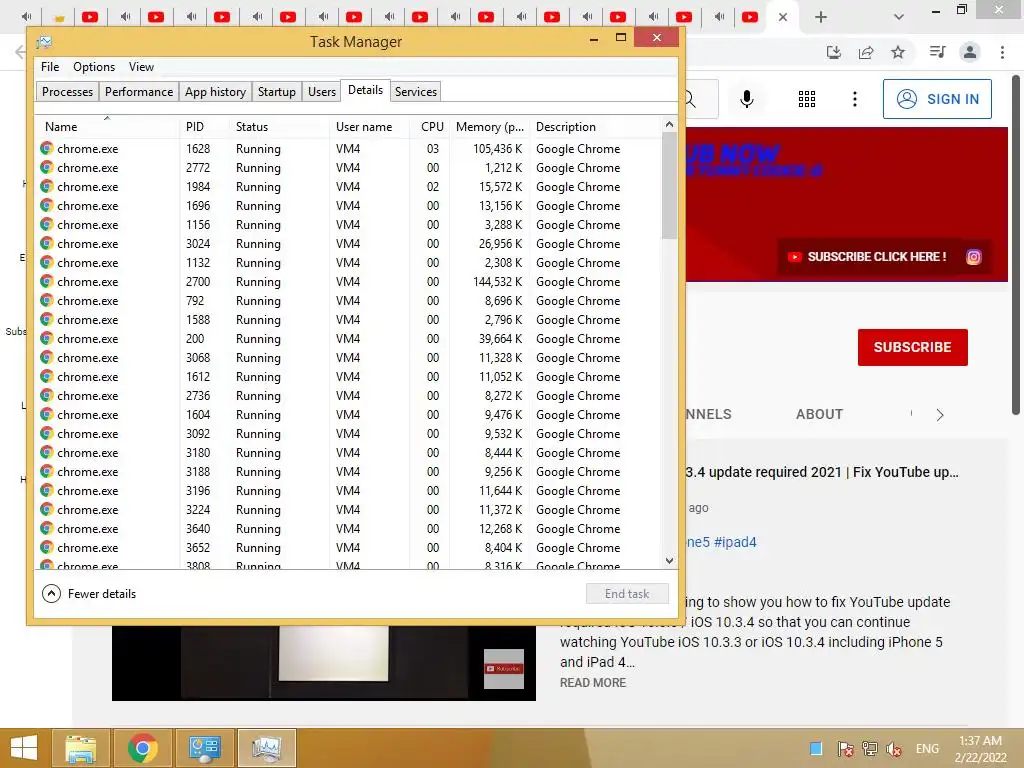Open the File menu in Task Manager
This screenshot has height=768, width=1024.
click(x=50, y=67)
